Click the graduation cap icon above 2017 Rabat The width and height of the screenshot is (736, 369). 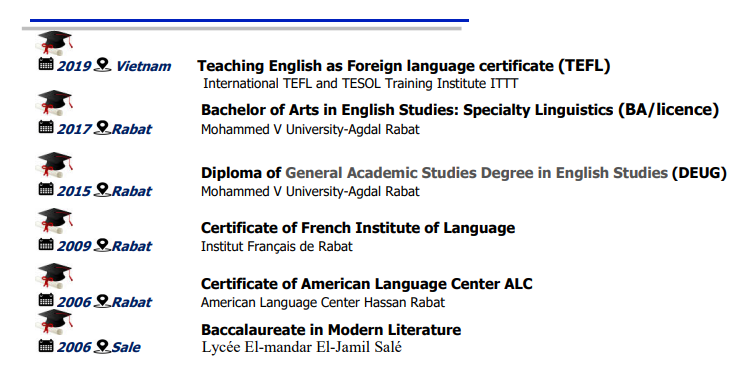coord(54,103)
